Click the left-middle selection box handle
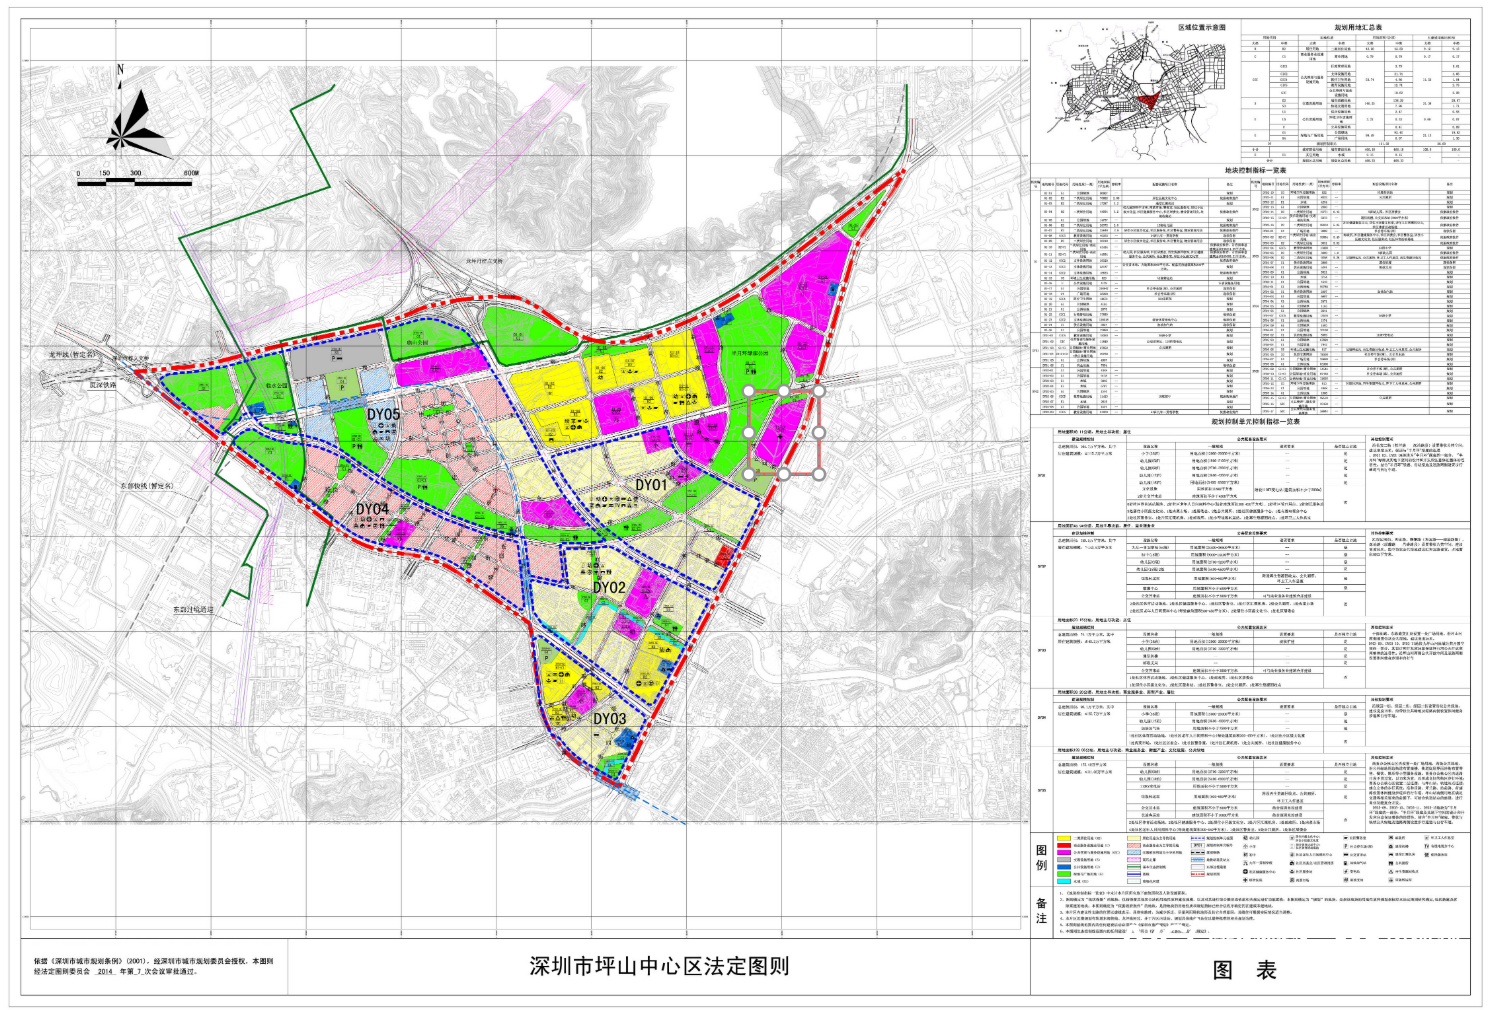1488x1010 pixels. 750,433
